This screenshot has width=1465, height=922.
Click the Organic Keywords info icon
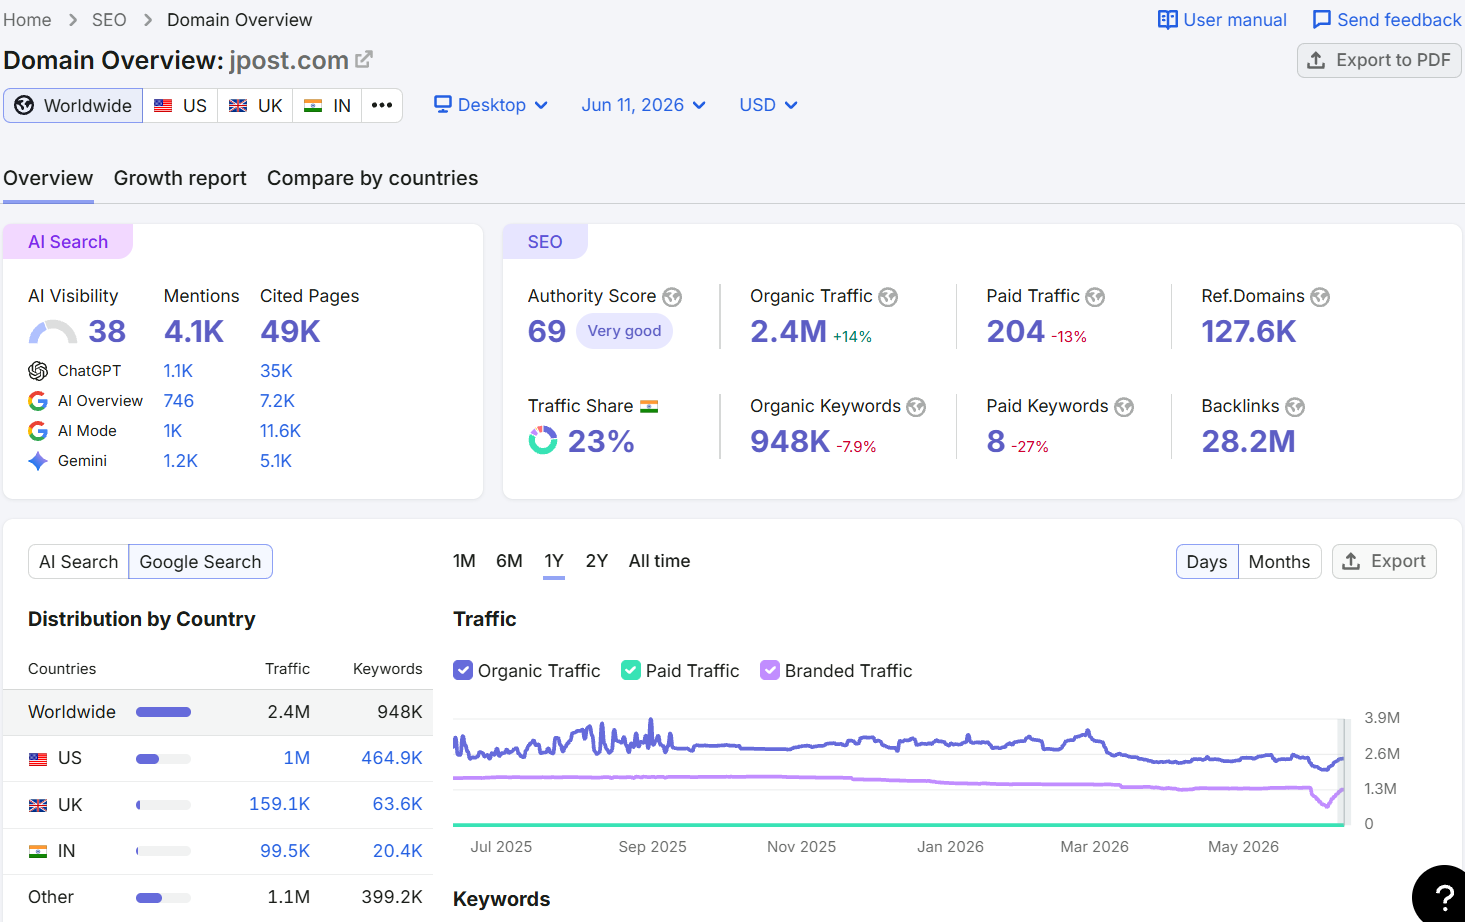pyautogui.click(x=916, y=407)
